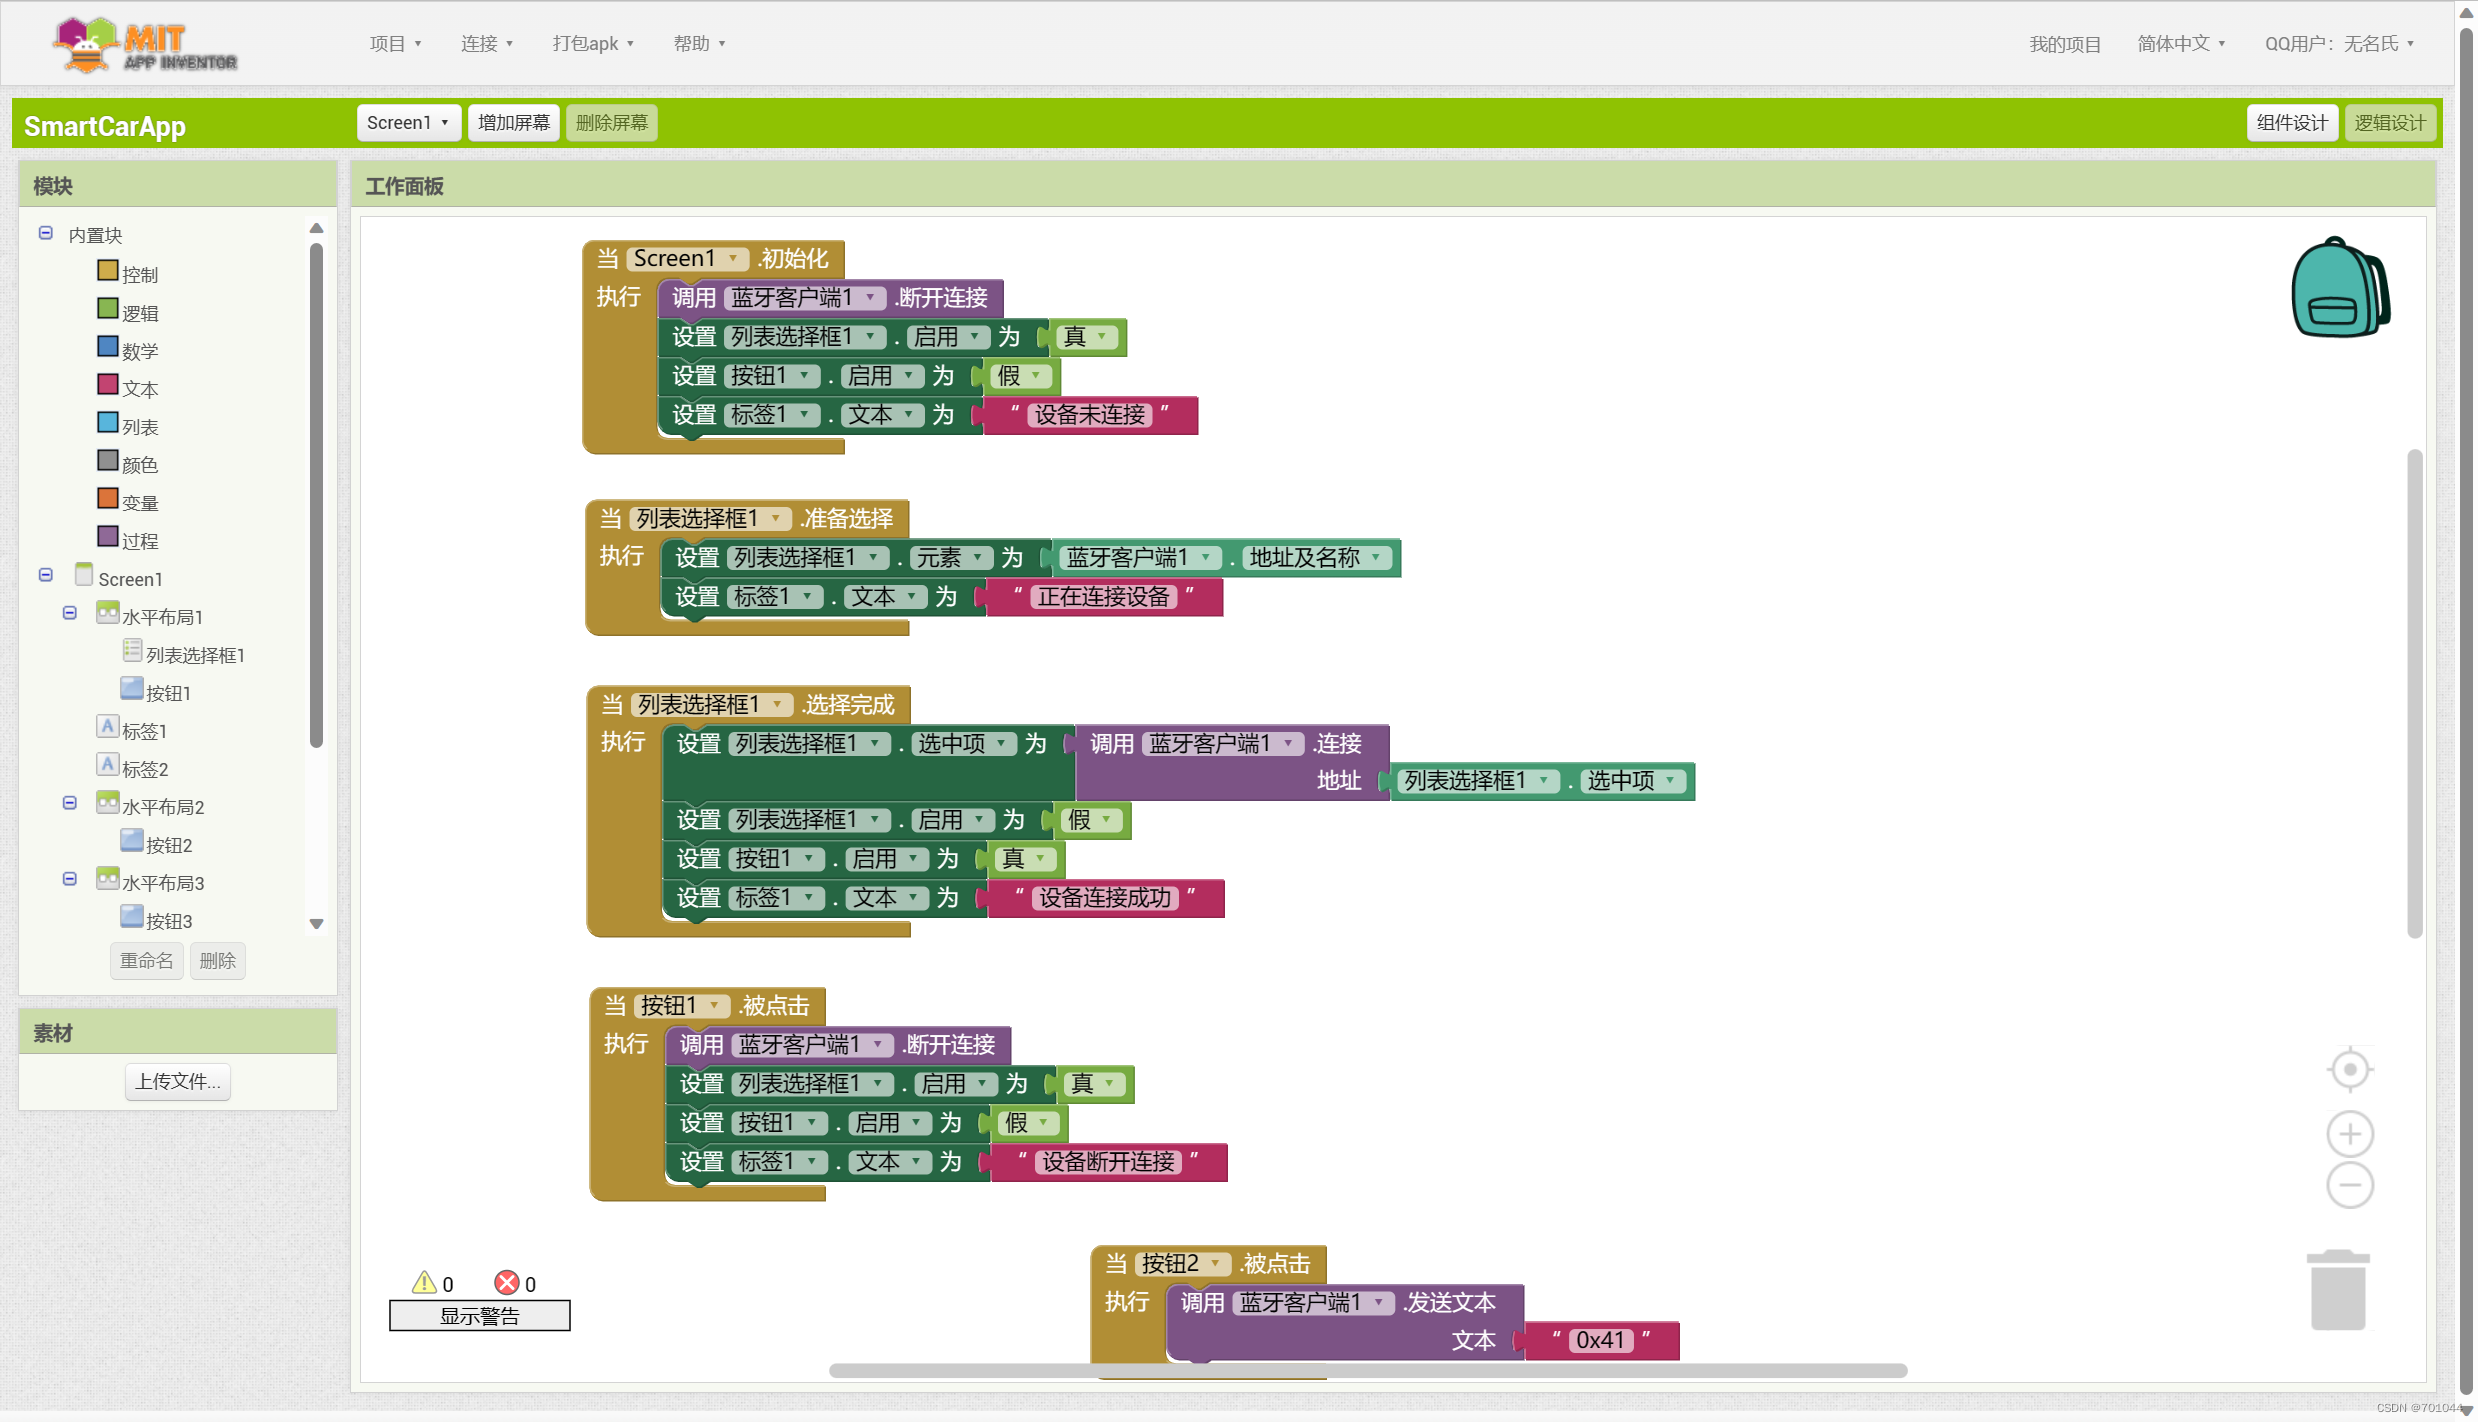Image resolution: width=2478 pixels, height=1422 pixels.
Task: Open the 连接 menu
Action: coord(486,44)
